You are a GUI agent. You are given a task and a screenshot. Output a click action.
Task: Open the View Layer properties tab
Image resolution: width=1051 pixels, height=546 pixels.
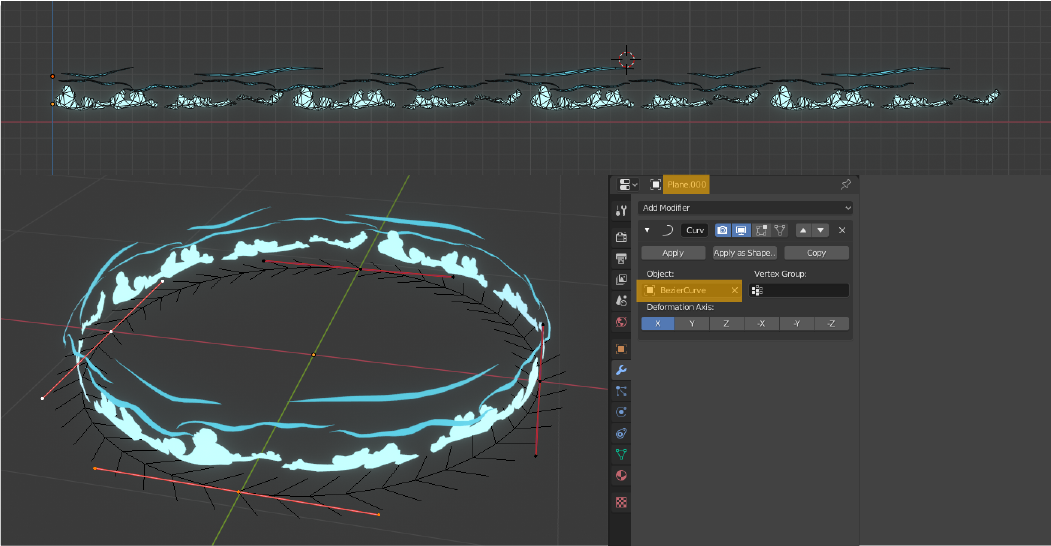click(x=621, y=280)
